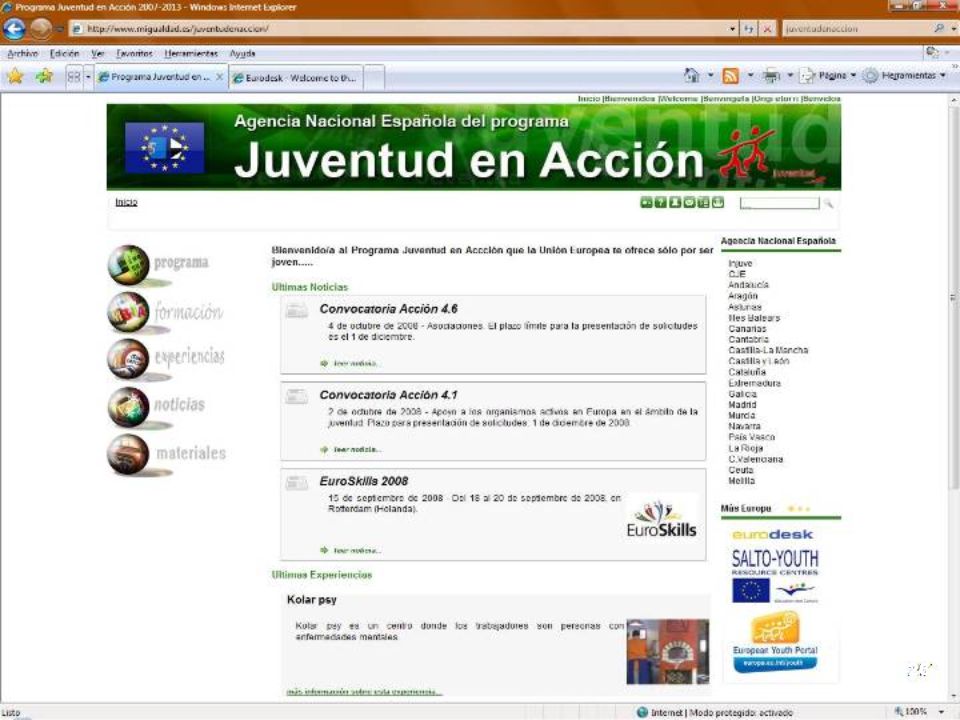The width and height of the screenshot is (960, 720).
Task: Click the last green download icon in the site toolbar
Action: click(718, 203)
